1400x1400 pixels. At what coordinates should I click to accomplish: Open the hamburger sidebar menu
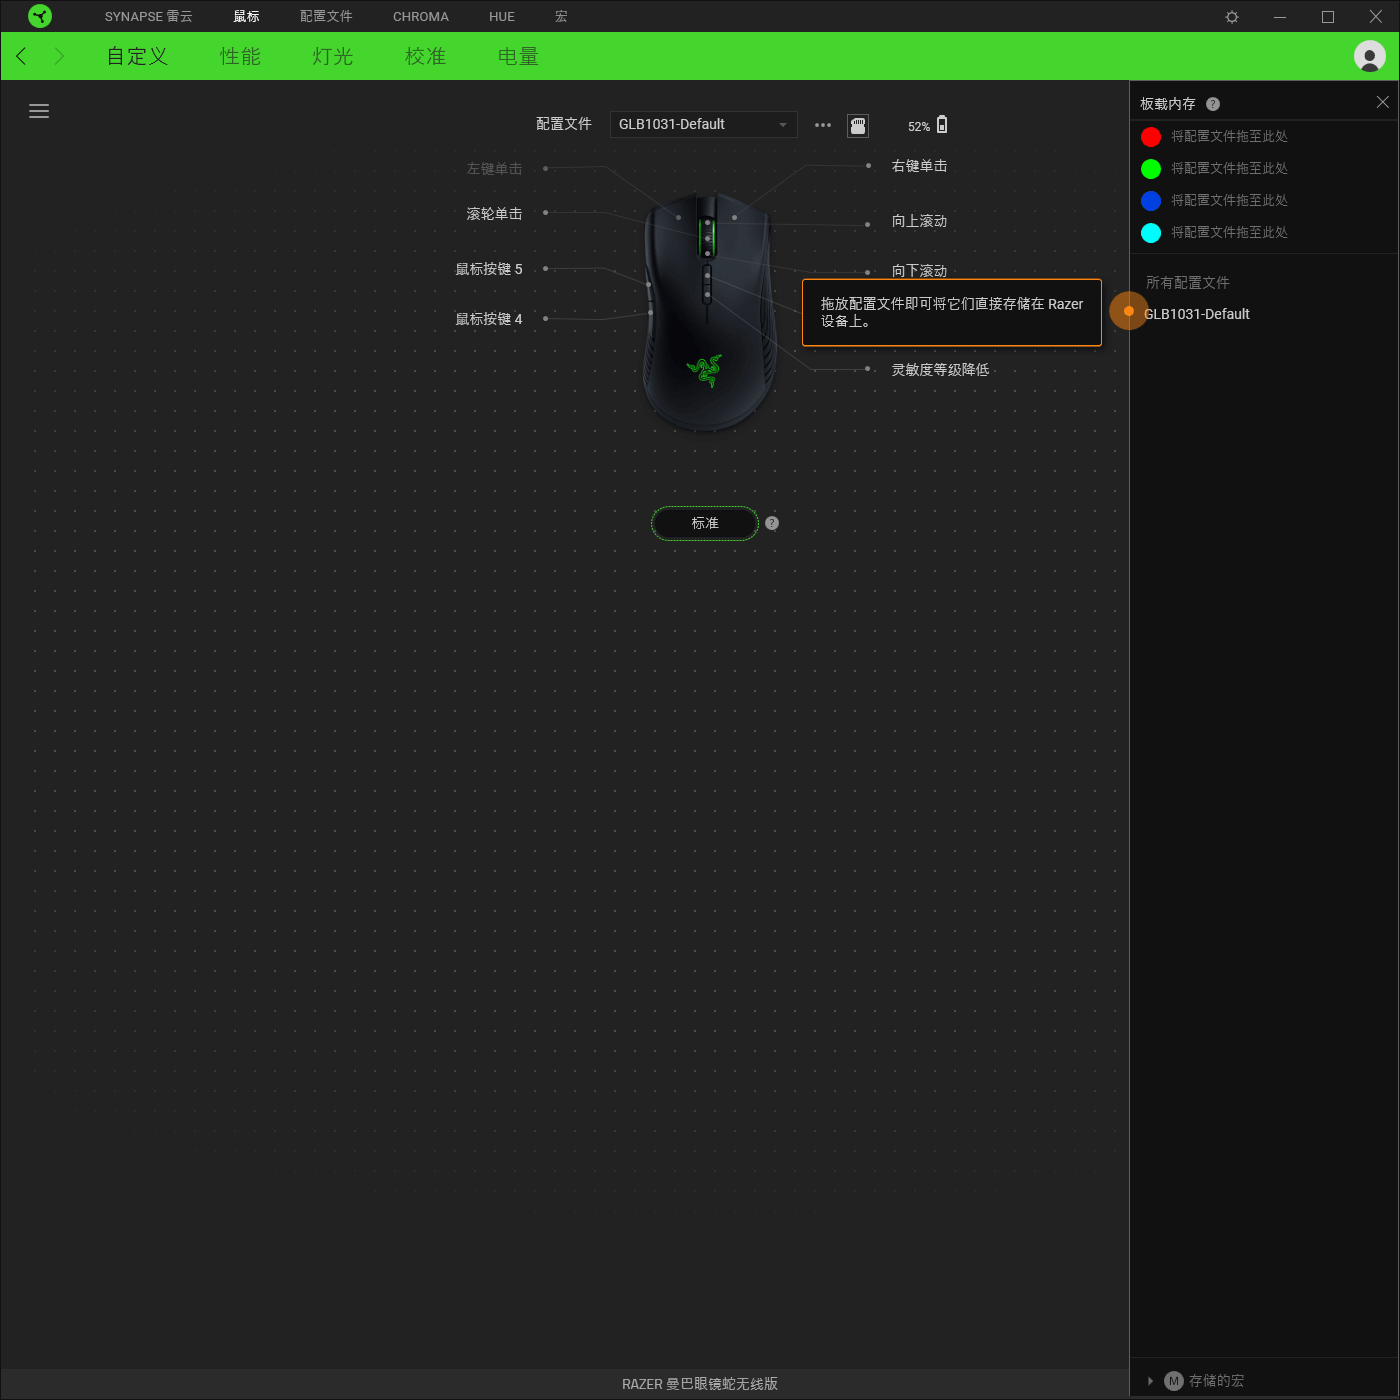[x=39, y=111]
